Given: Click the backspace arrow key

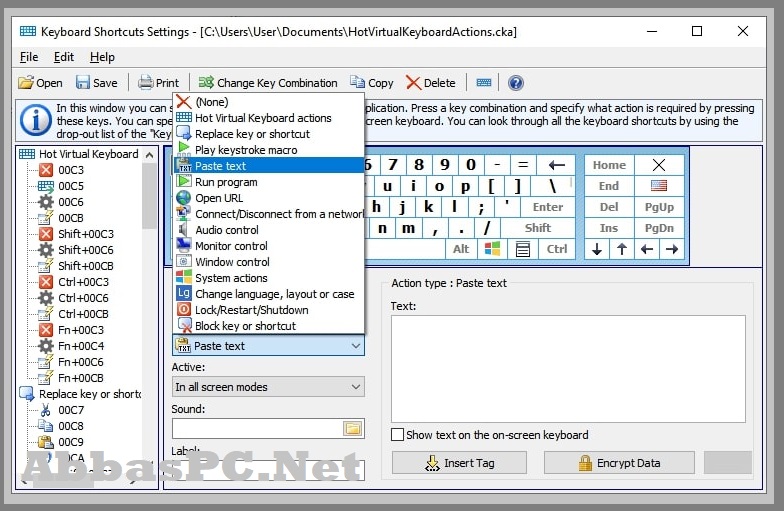Looking at the screenshot, I should point(556,165).
